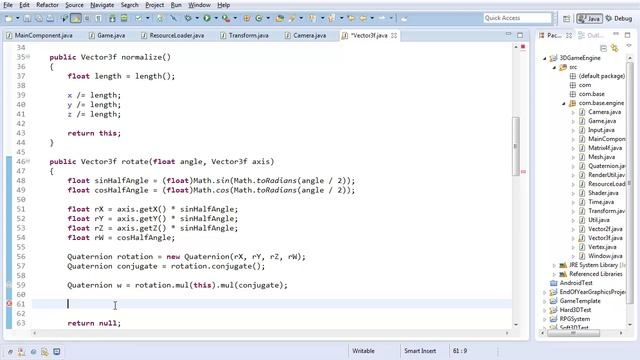Open Quaternion.java in Package Explorer
640x360 pixels.
[606, 166]
